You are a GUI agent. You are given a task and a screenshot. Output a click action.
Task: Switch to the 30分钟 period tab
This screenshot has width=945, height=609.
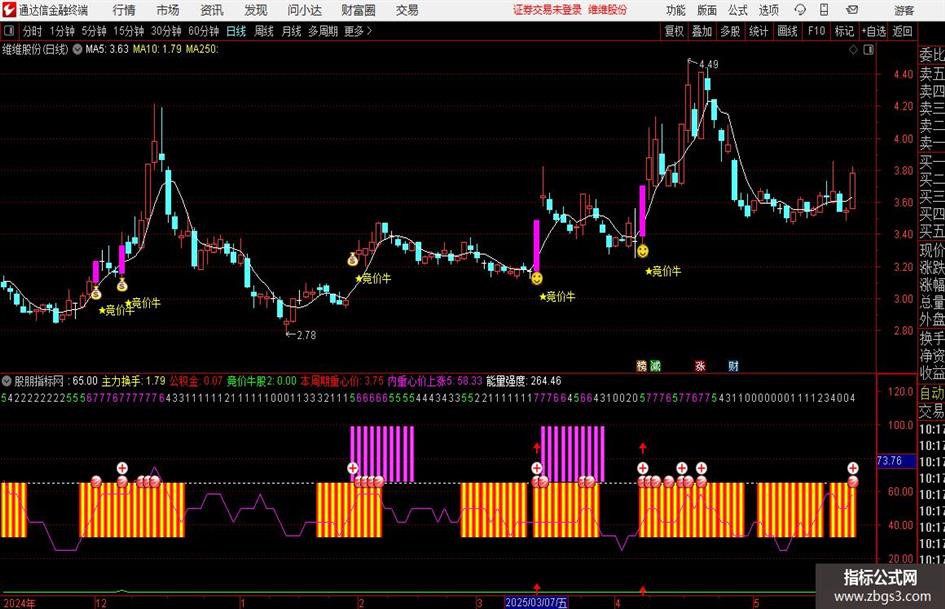(166, 31)
